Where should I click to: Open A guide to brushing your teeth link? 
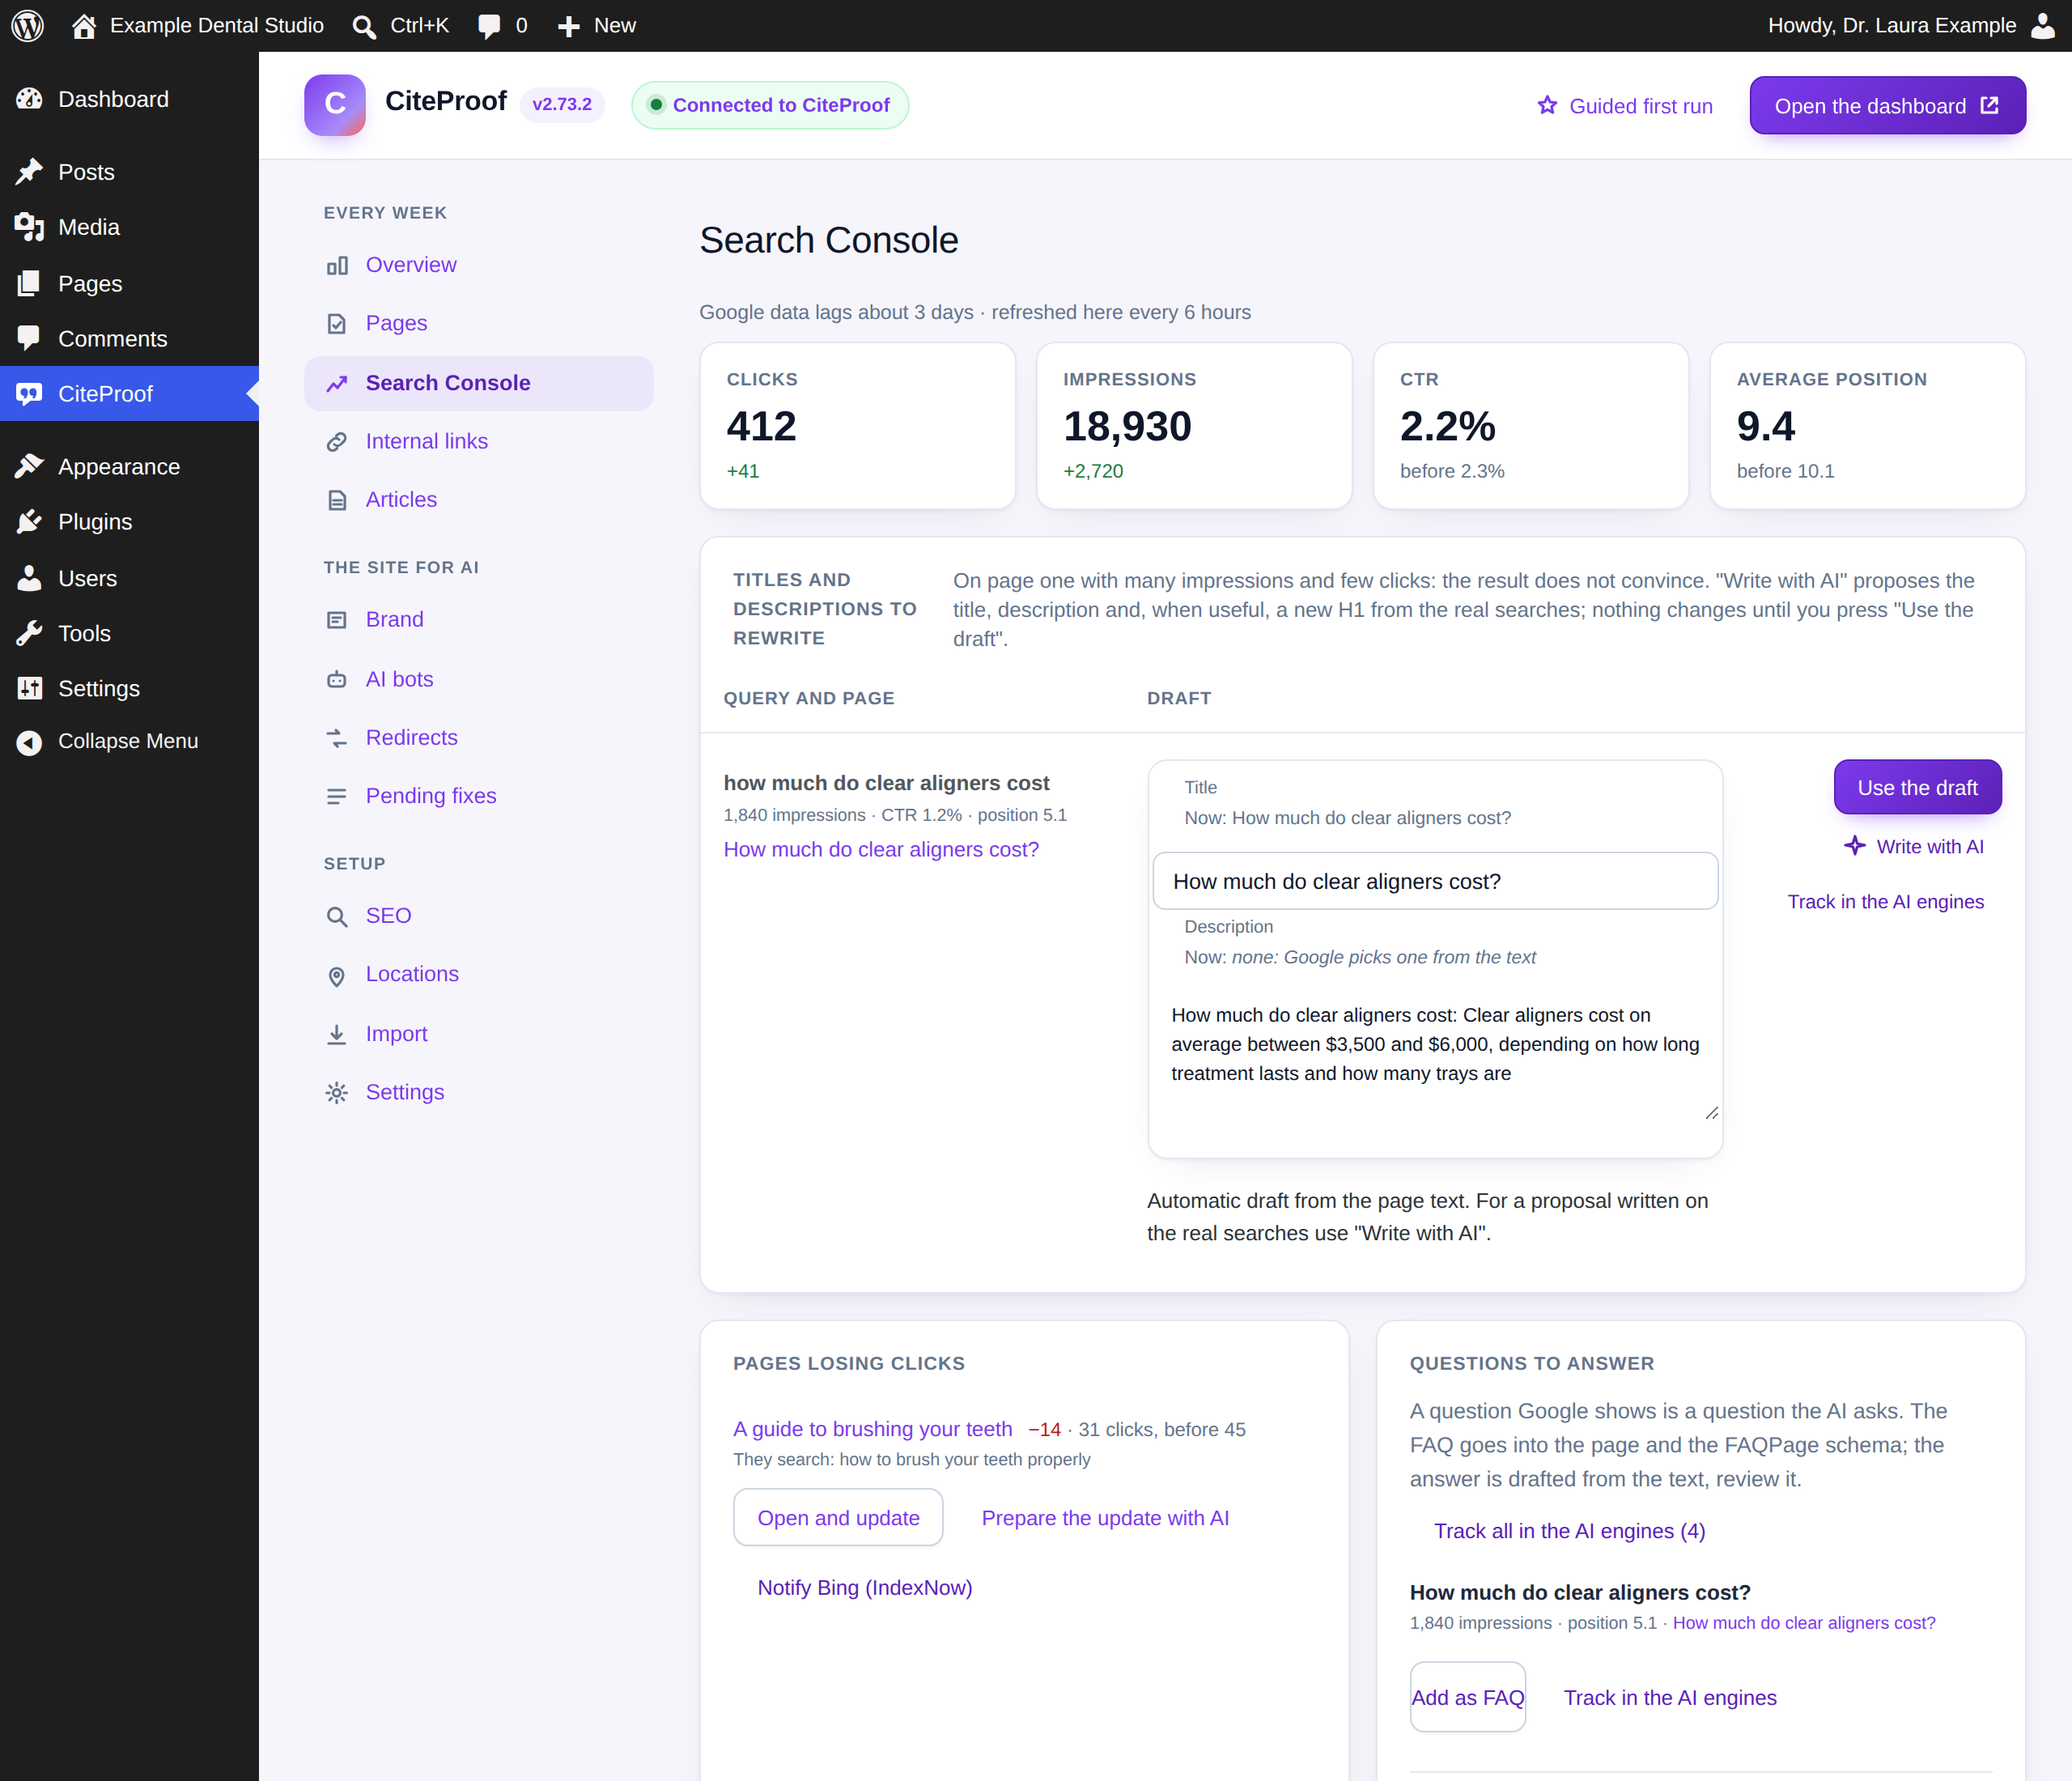coord(873,1429)
